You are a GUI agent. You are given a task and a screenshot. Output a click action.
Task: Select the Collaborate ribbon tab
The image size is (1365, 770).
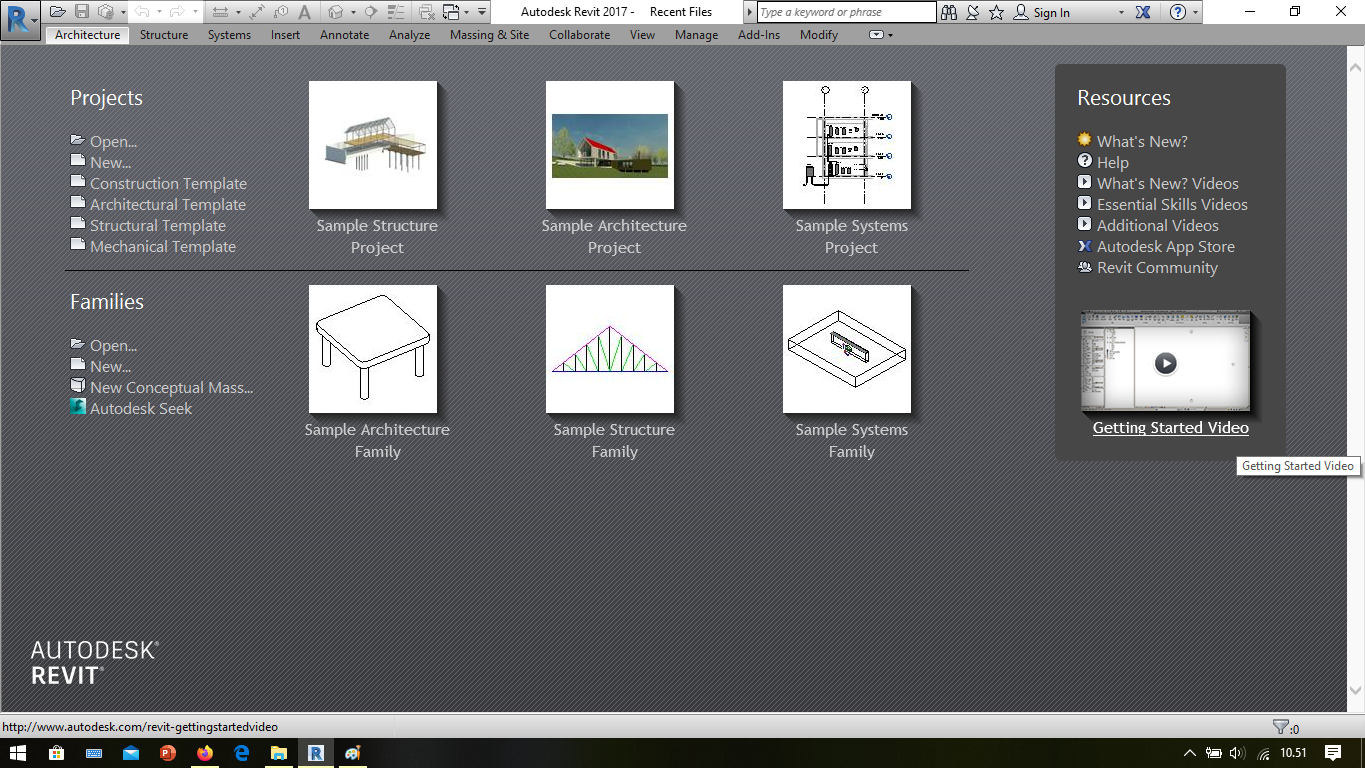[x=579, y=35]
